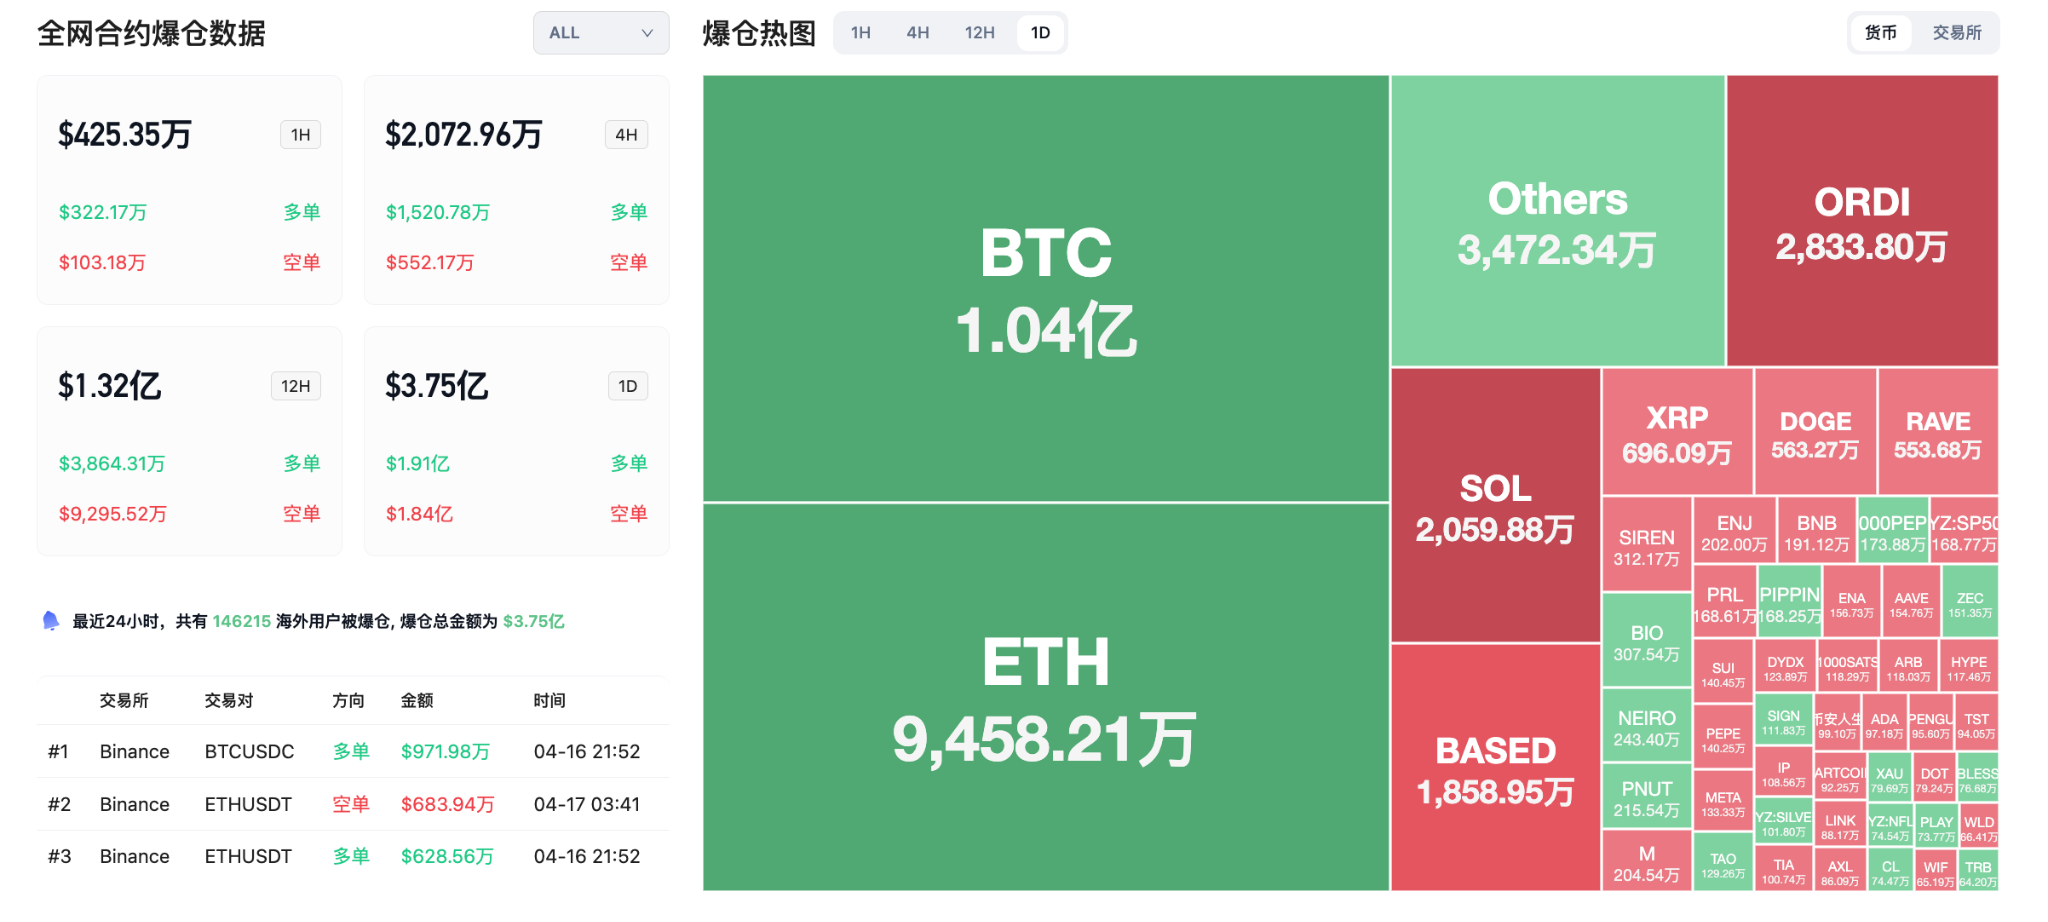
Task: Open the ALL exchange dropdown
Action: coord(600,33)
